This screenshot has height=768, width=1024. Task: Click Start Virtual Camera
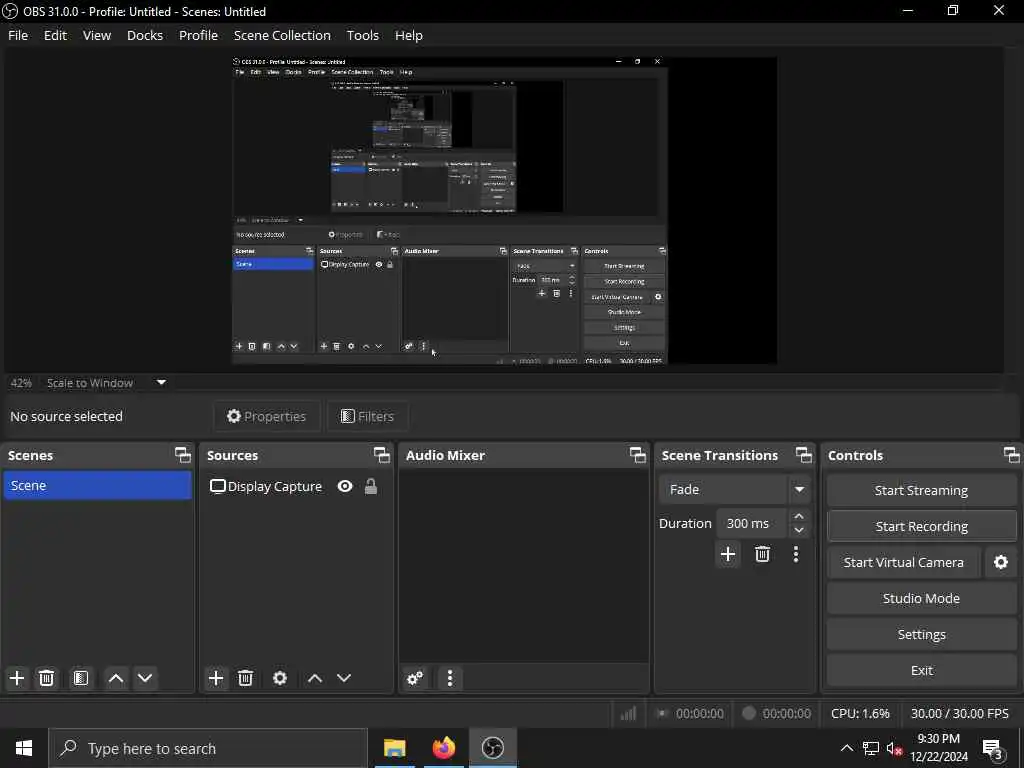point(904,562)
